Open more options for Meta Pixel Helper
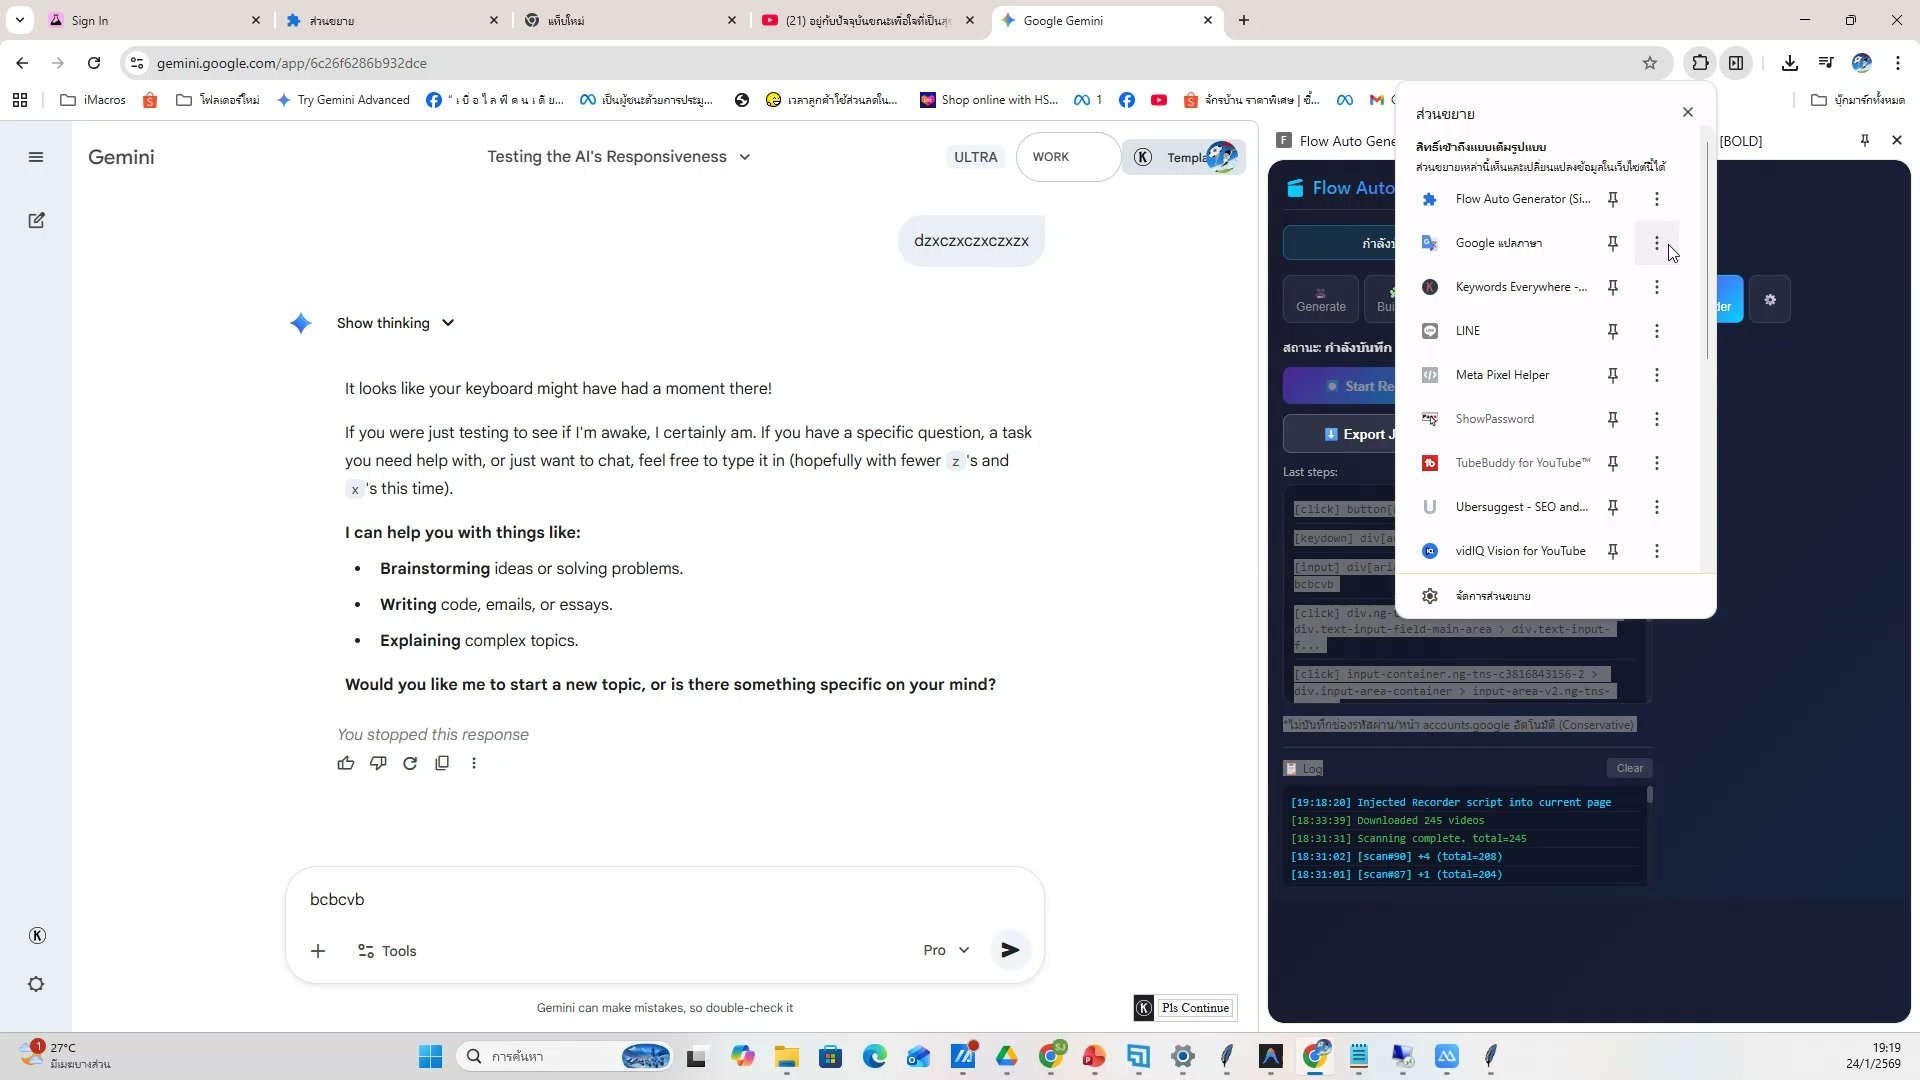The width and height of the screenshot is (1920, 1080). click(x=1656, y=375)
